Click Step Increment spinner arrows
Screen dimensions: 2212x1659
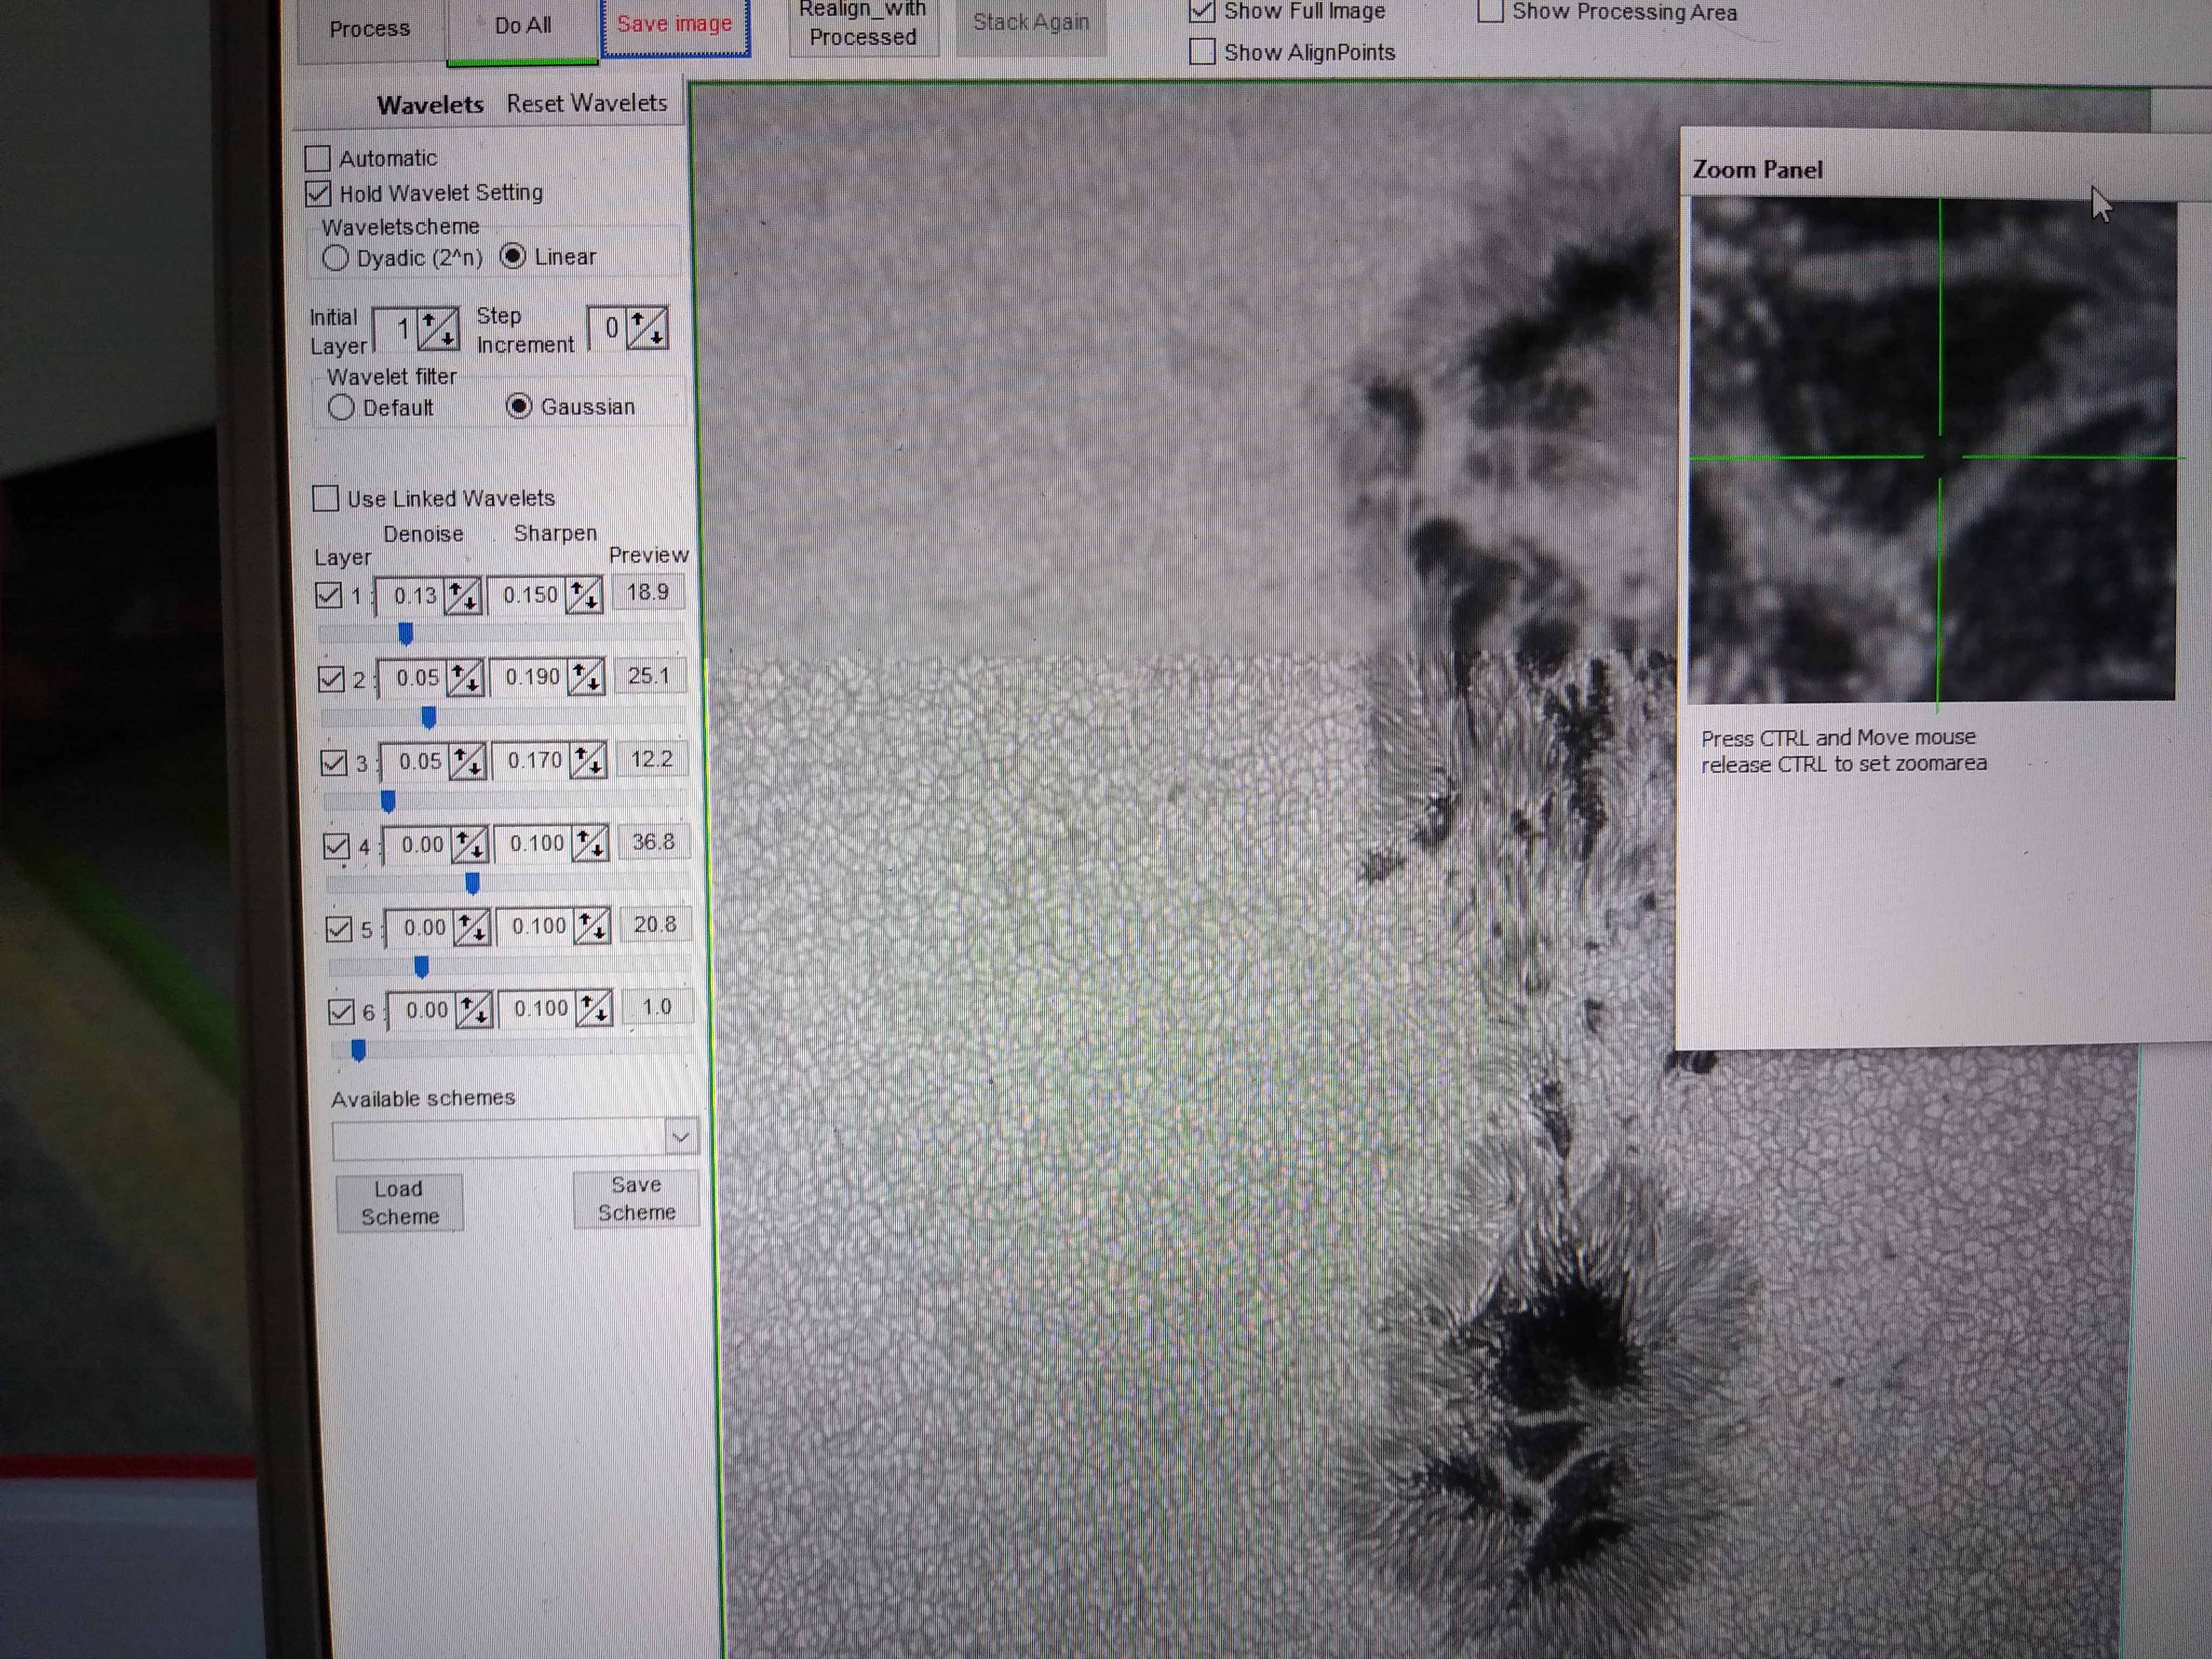pyautogui.click(x=647, y=328)
